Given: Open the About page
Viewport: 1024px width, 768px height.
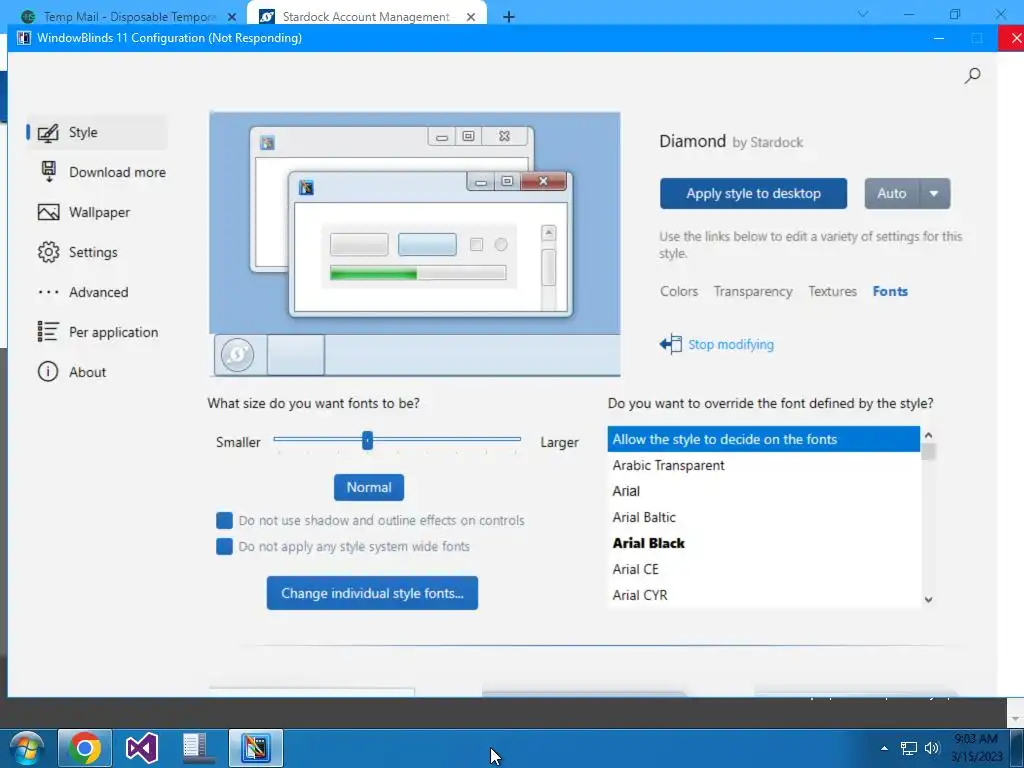Looking at the screenshot, I should point(88,372).
